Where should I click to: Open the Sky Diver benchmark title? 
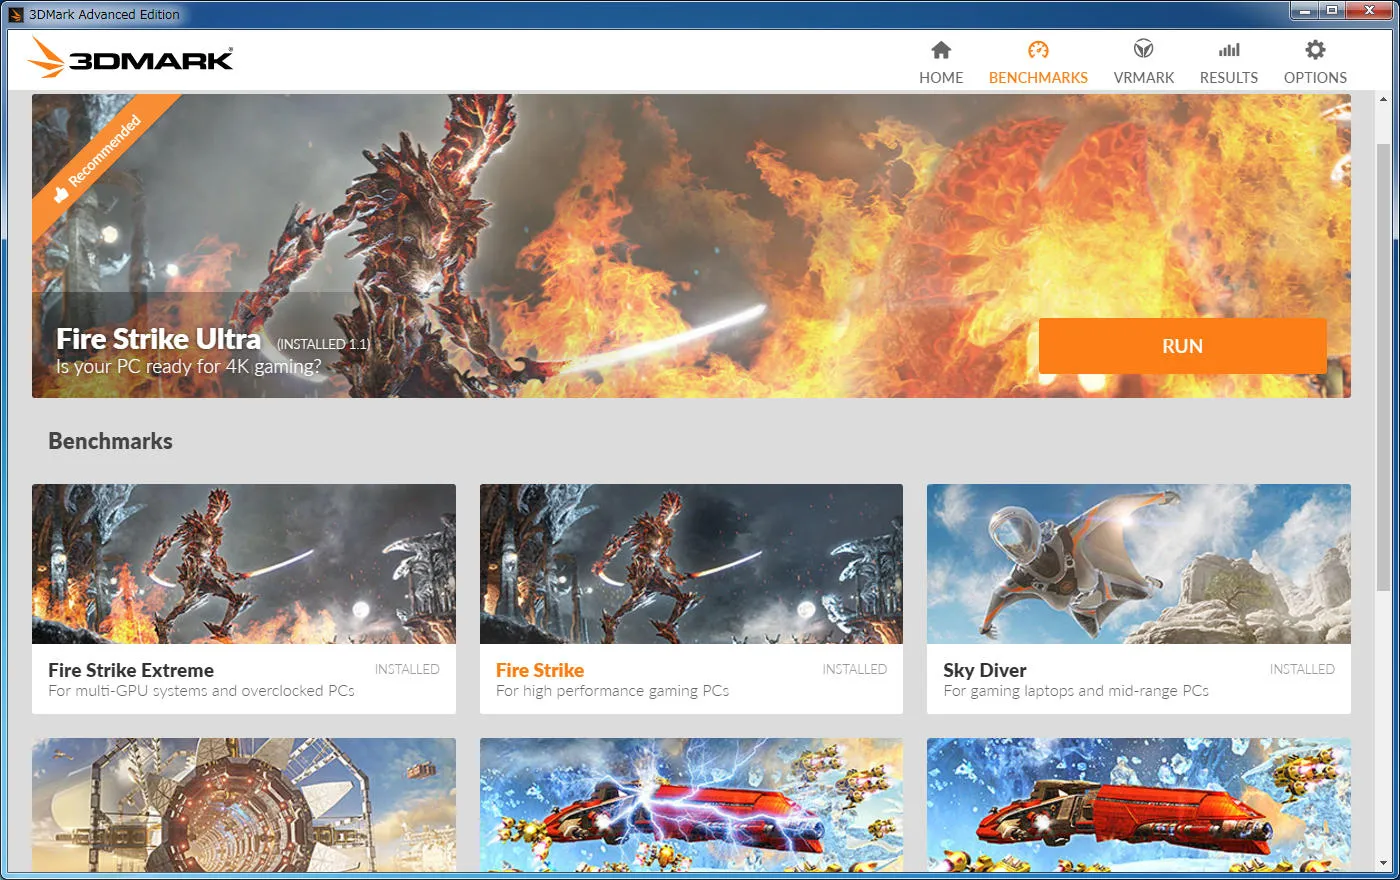click(x=985, y=670)
